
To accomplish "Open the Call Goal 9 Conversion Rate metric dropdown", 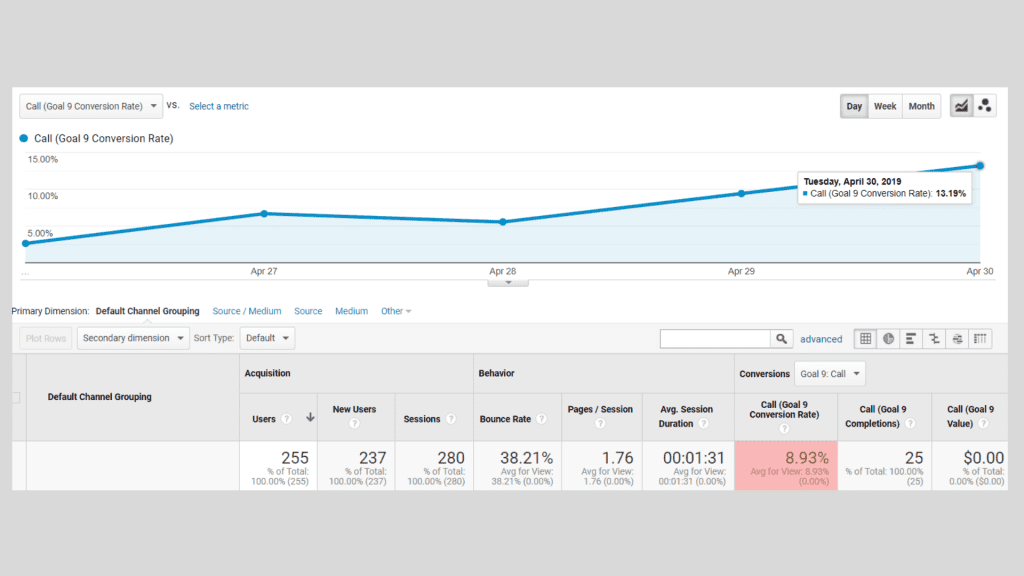I will coord(90,106).
